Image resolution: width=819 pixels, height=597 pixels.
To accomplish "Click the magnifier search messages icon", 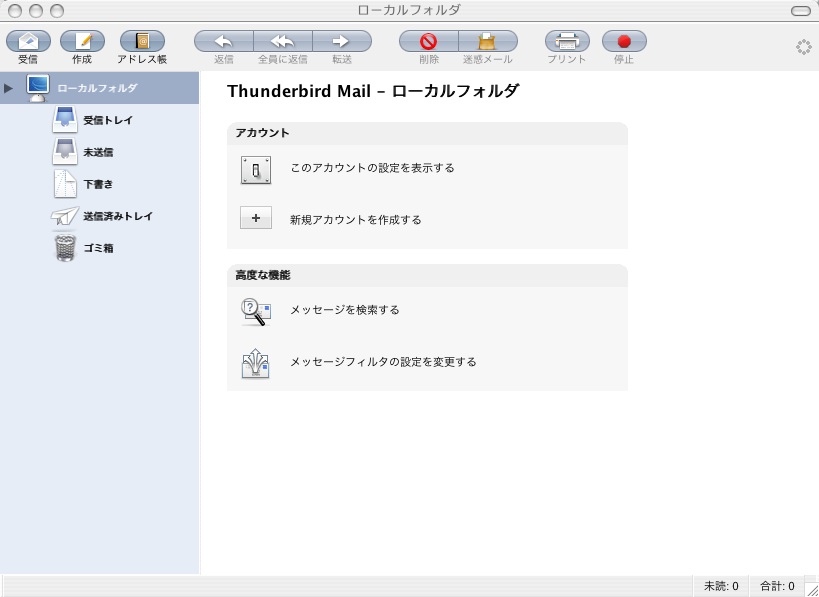I will click(256, 312).
